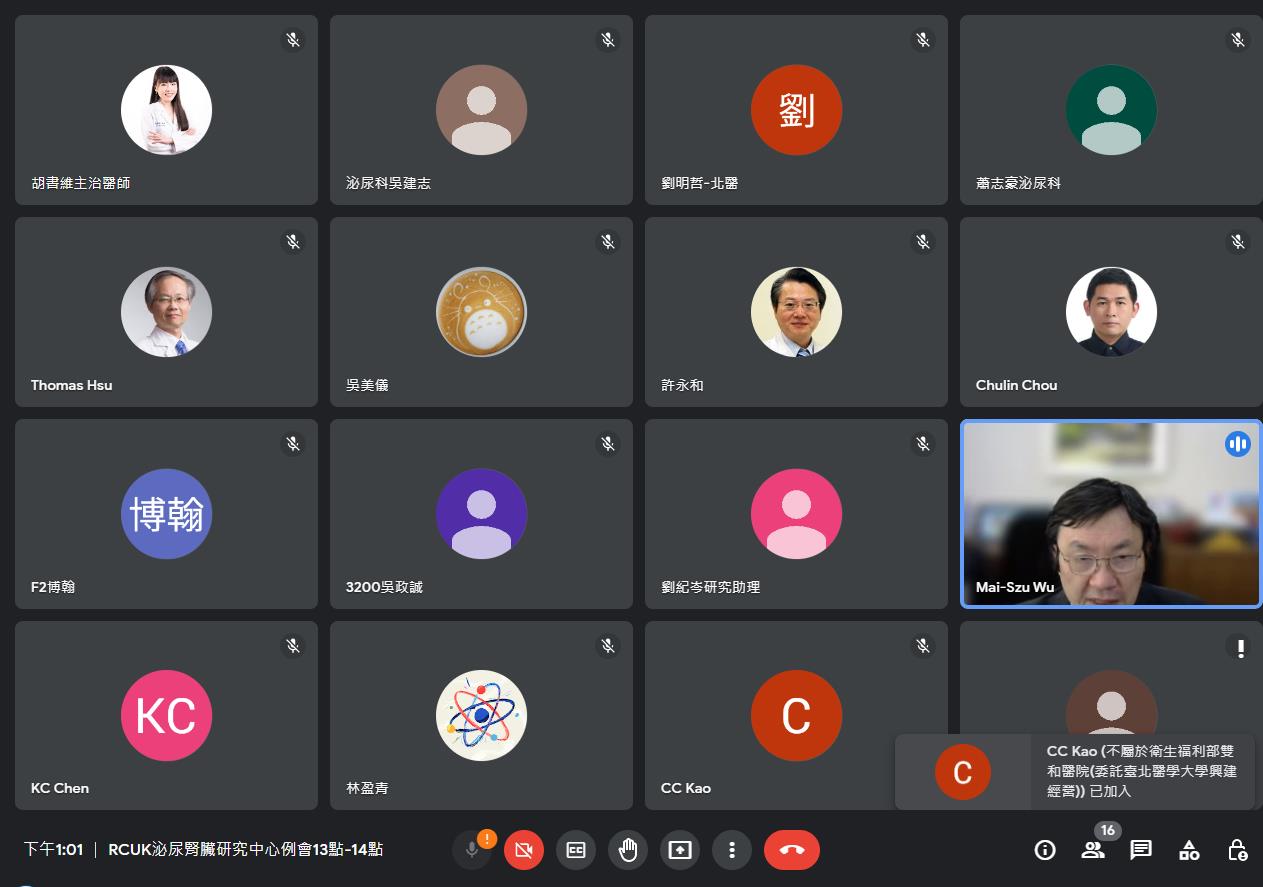
Task: Click muted mic icon on 劉明哲-北醫 tile
Action: [x=923, y=40]
